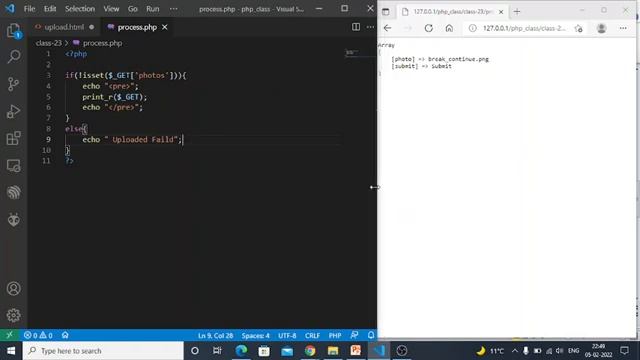Close the browser tab 127.0.0.1

click(501, 12)
